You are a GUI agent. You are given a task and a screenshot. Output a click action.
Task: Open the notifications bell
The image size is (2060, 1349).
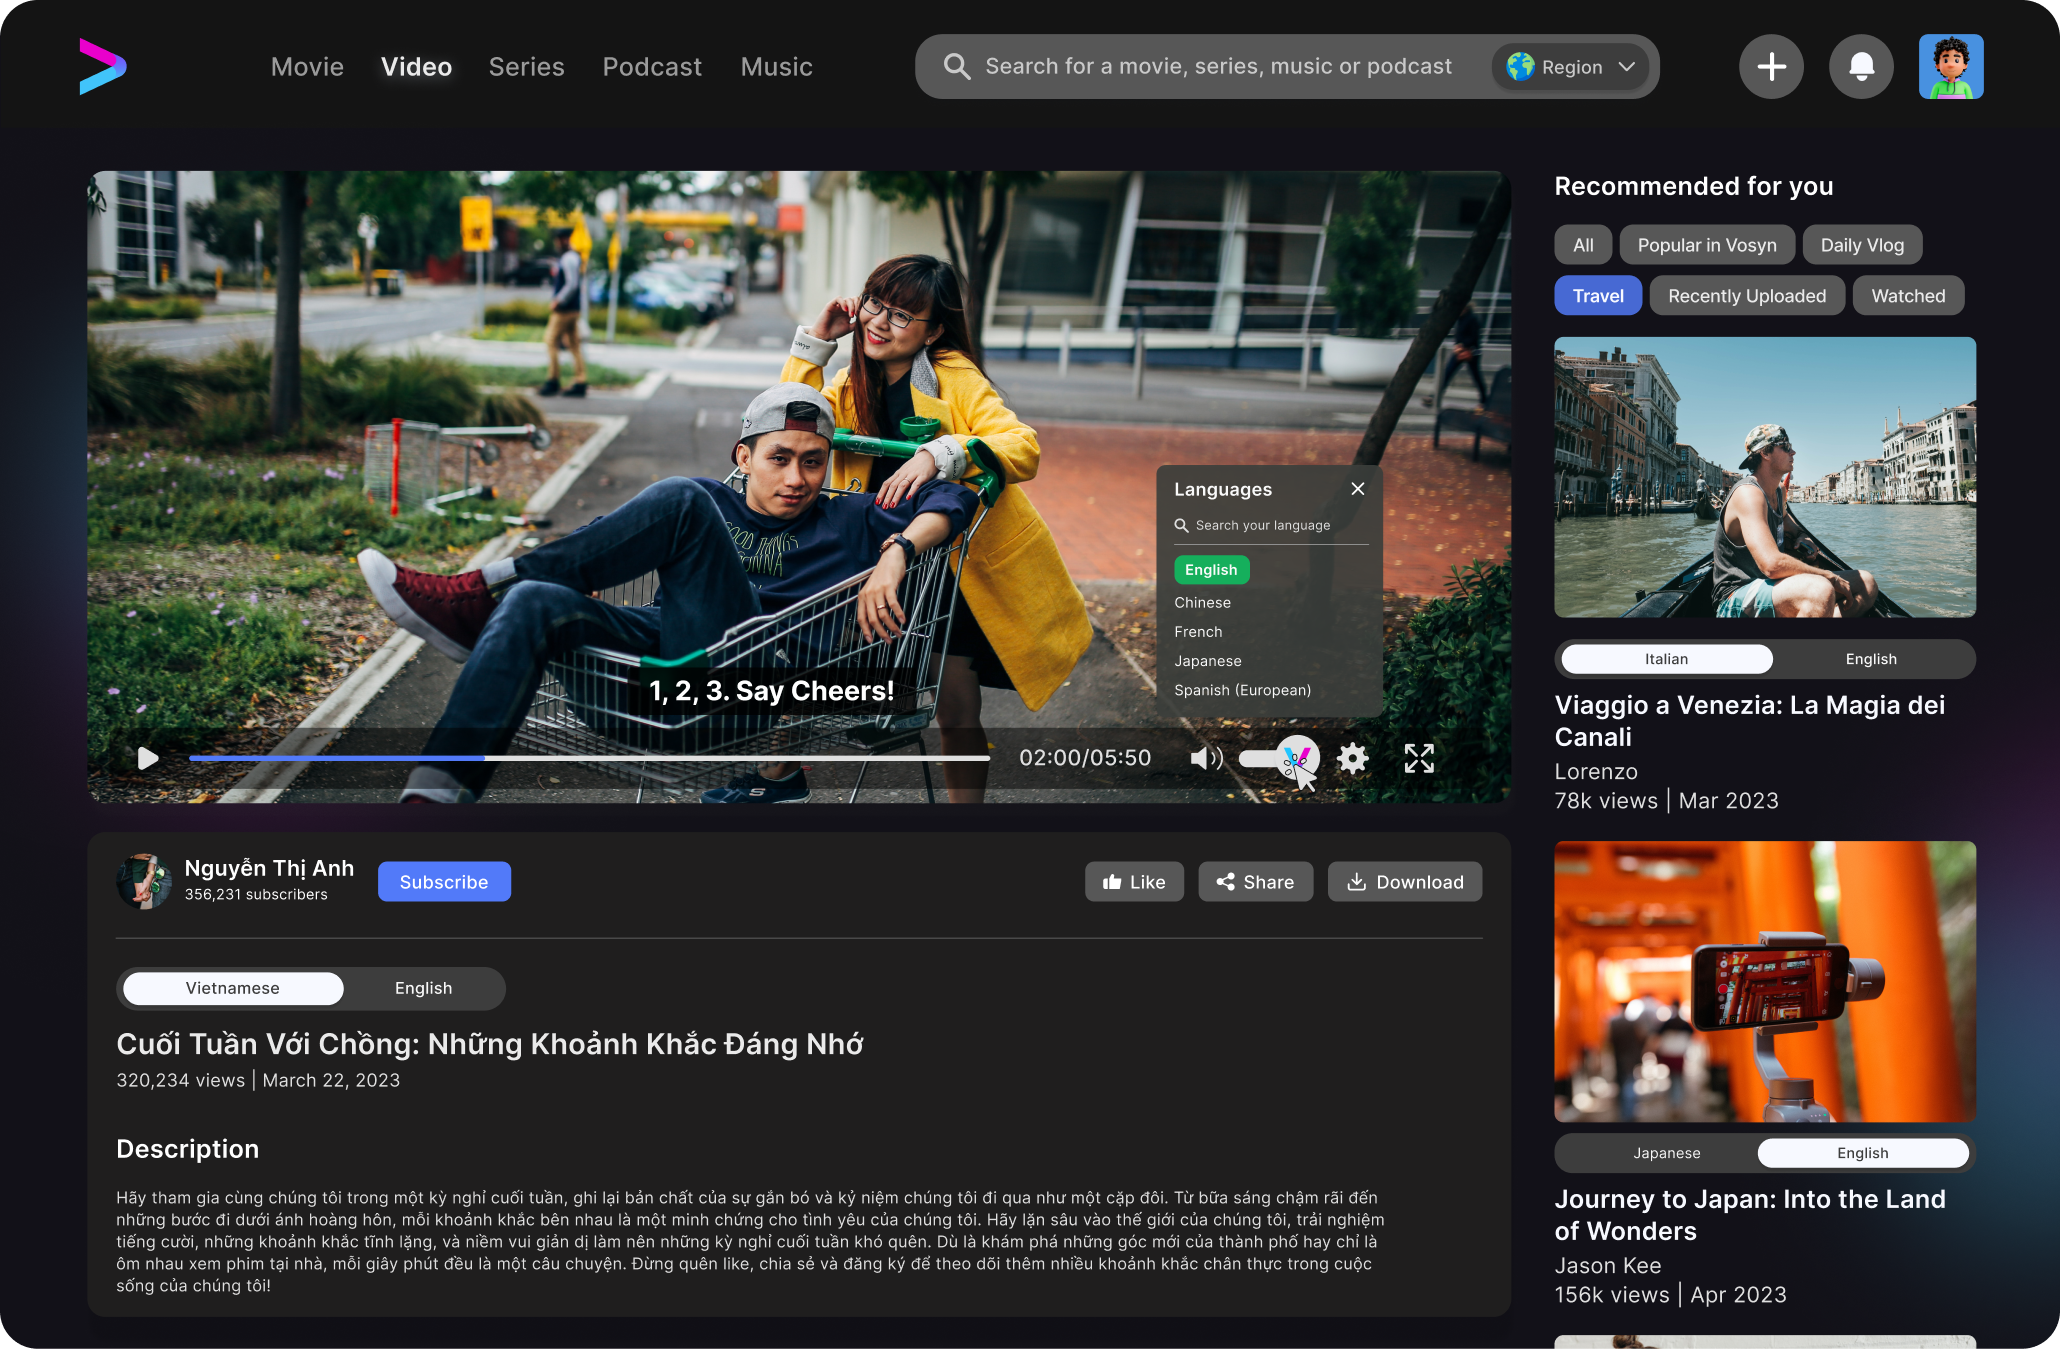pyautogui.click(x=1861, y=67)
